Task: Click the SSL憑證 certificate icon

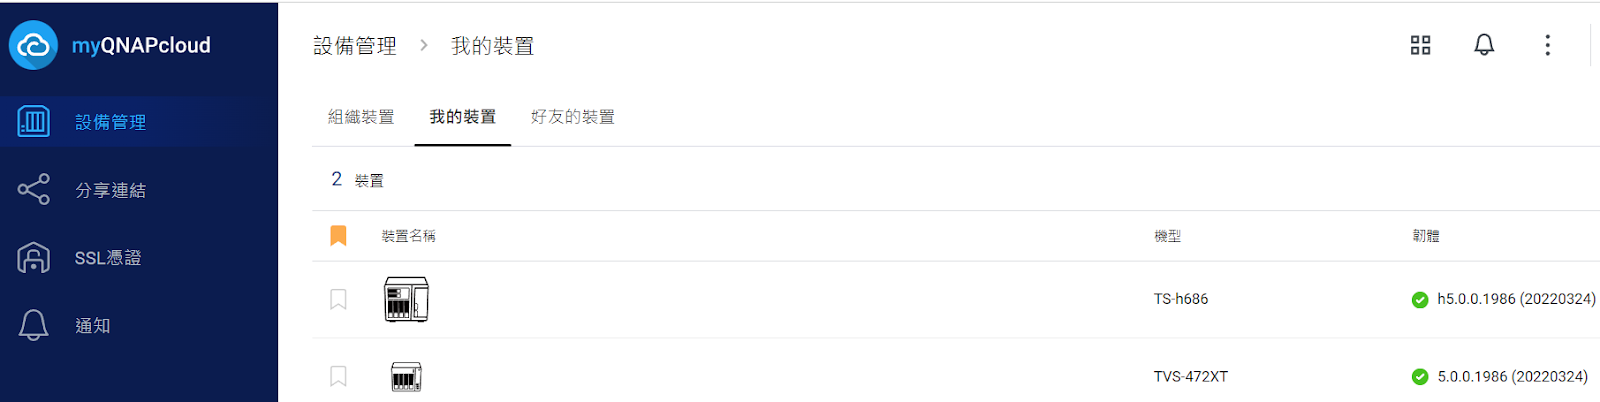Action: [x=33, y=258]
